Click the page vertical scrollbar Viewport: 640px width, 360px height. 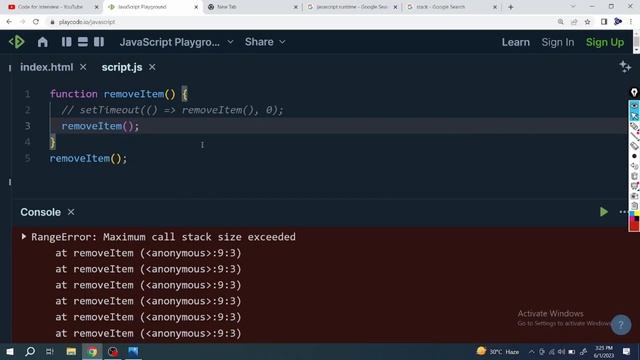tap(637, 42)
